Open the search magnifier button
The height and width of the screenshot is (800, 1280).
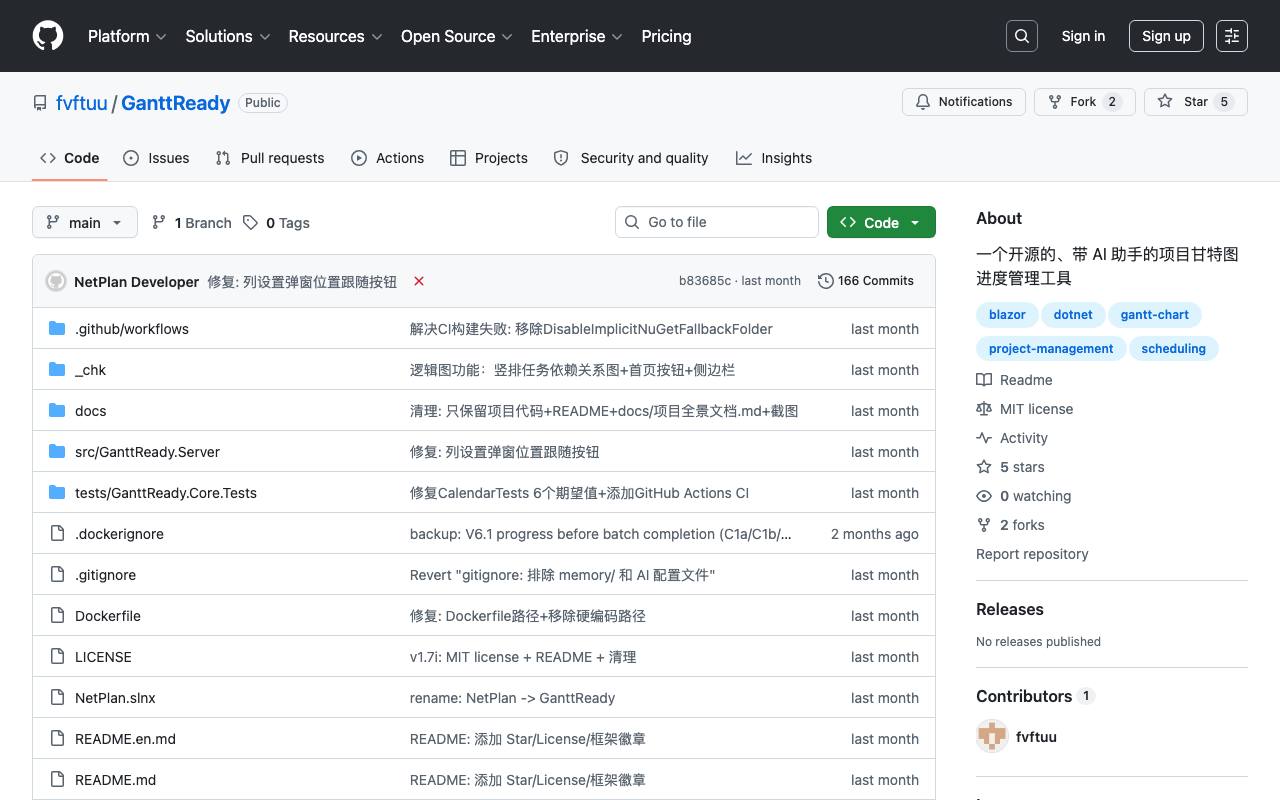pyautogui.click(x=1022, y=36)
